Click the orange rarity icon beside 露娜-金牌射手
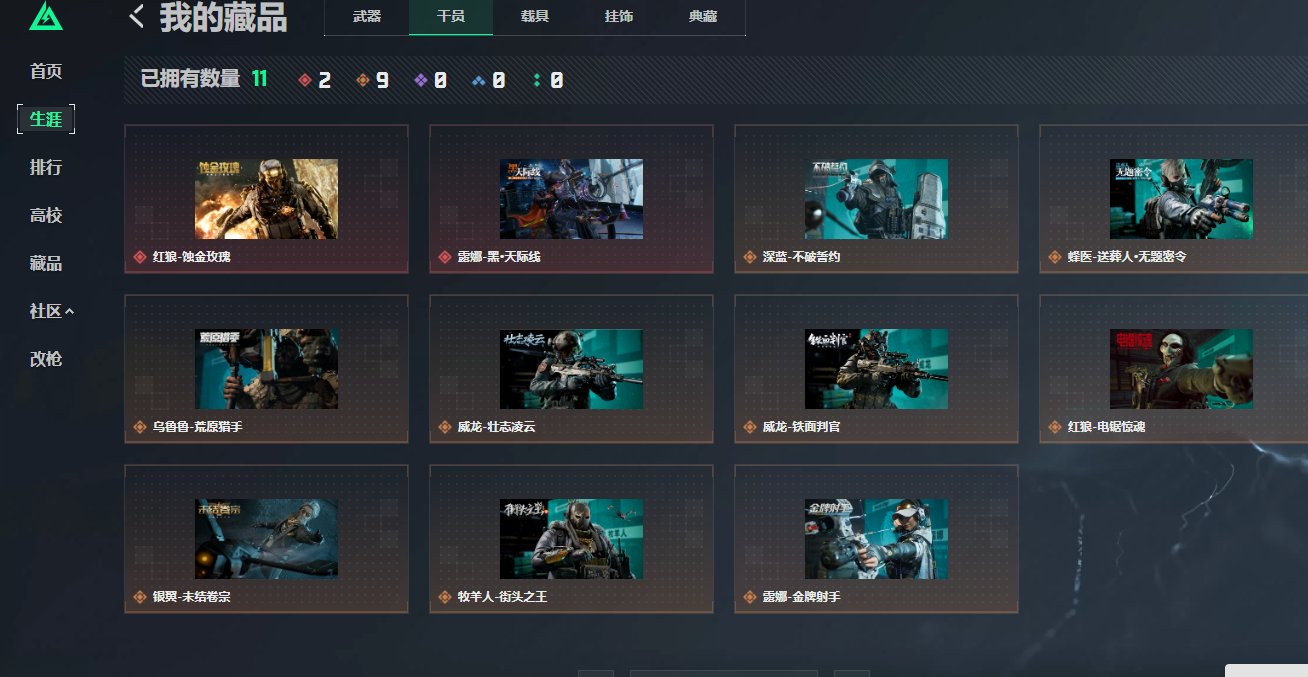 [x=750, y=597]
